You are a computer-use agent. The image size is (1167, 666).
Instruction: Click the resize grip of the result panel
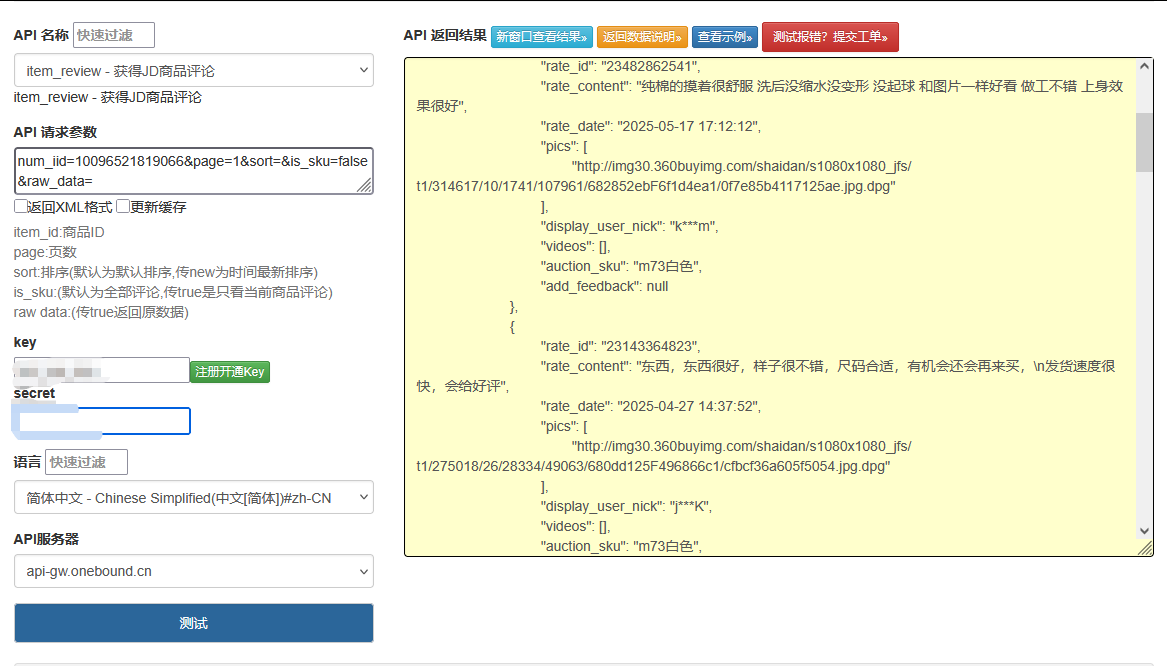(1146, 549)
